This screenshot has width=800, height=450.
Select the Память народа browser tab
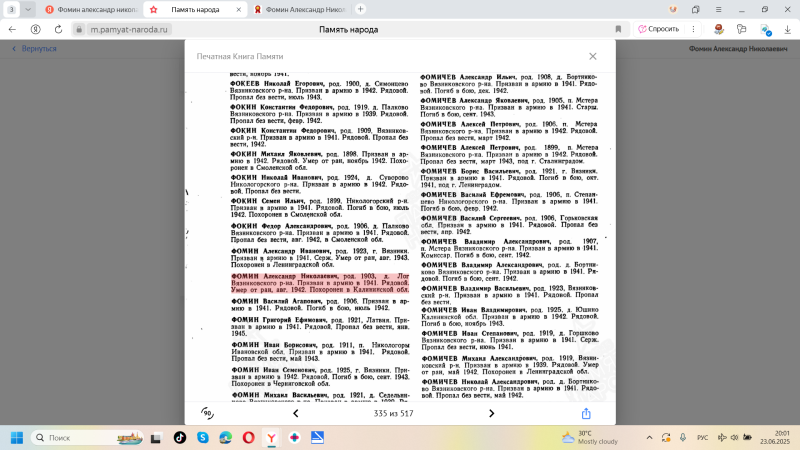click(195, 9)
